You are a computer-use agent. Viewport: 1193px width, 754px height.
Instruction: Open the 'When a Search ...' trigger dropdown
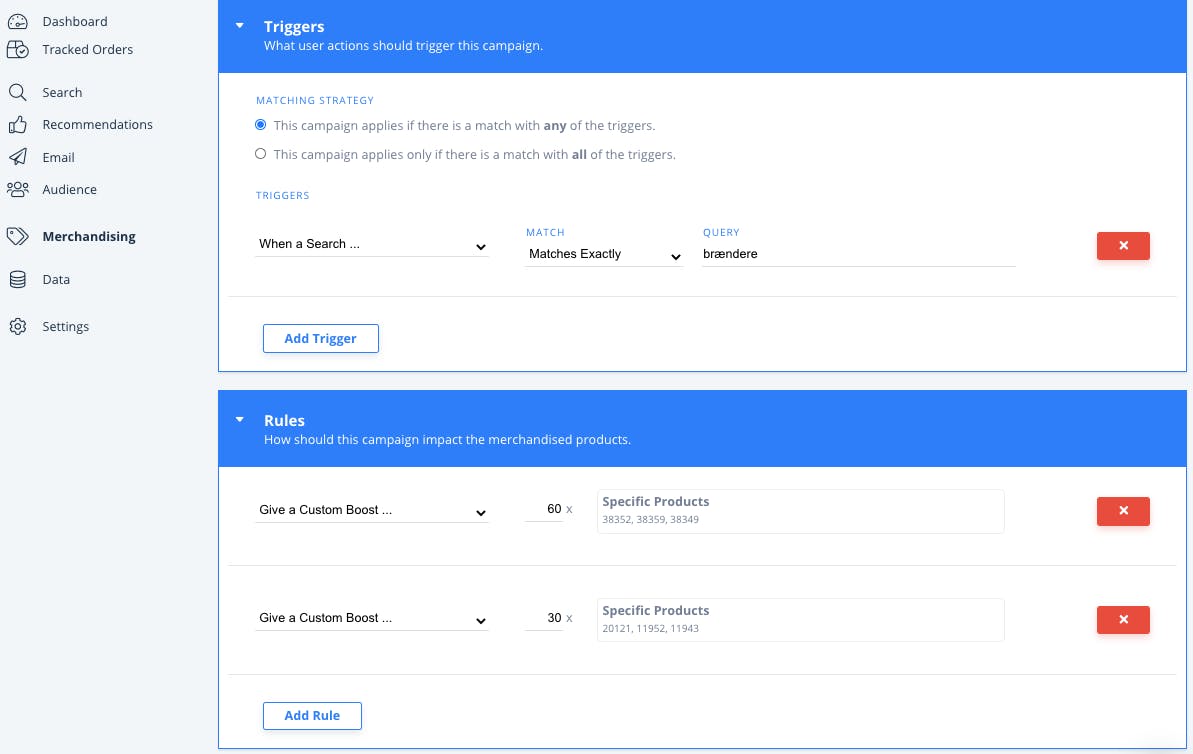pos(372,244)
